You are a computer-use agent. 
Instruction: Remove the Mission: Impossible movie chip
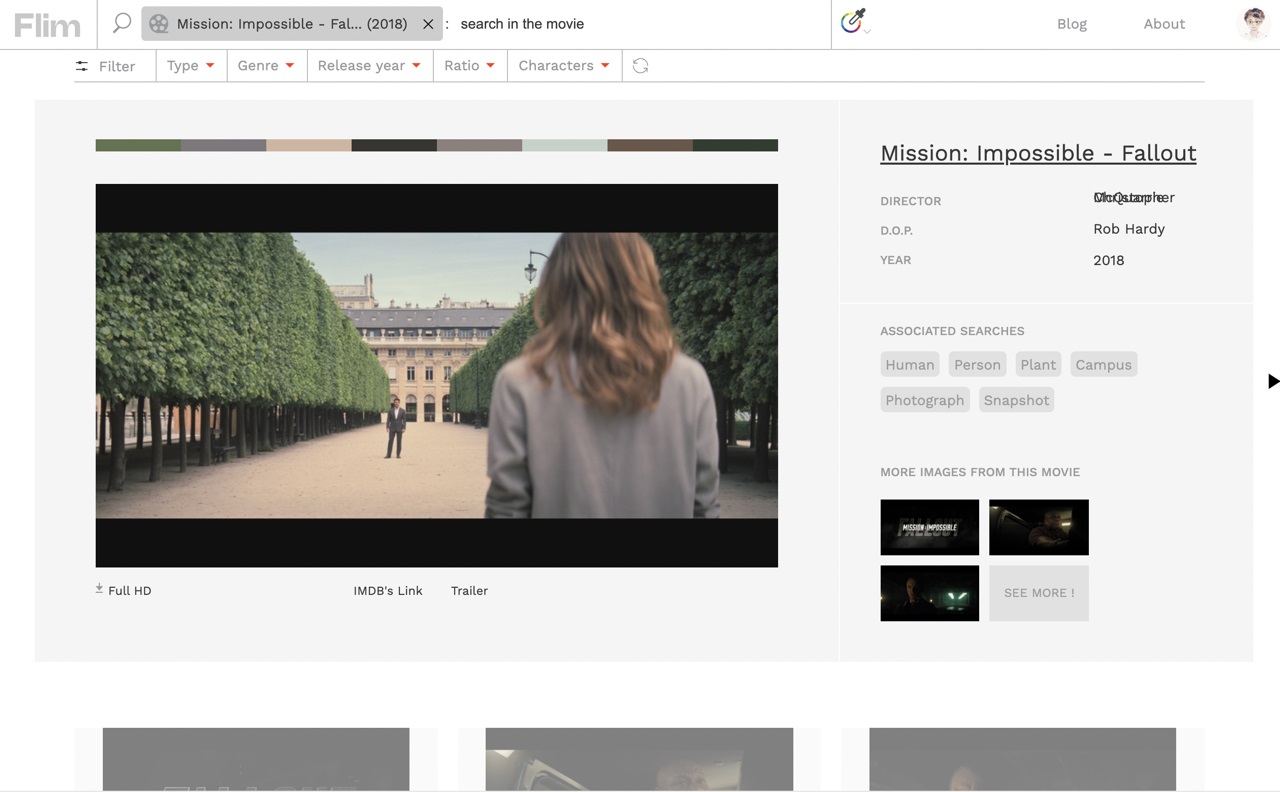coord(428,24)
